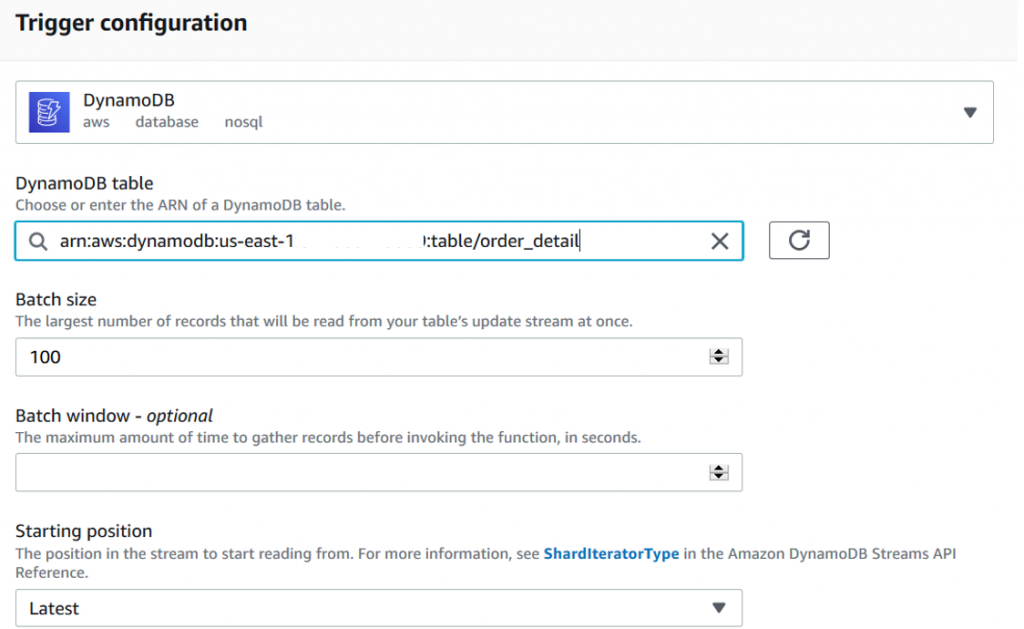Clear the DynamoDB table ARN with X
This screenshot has width=1024, height=629.
pos(719,241)
